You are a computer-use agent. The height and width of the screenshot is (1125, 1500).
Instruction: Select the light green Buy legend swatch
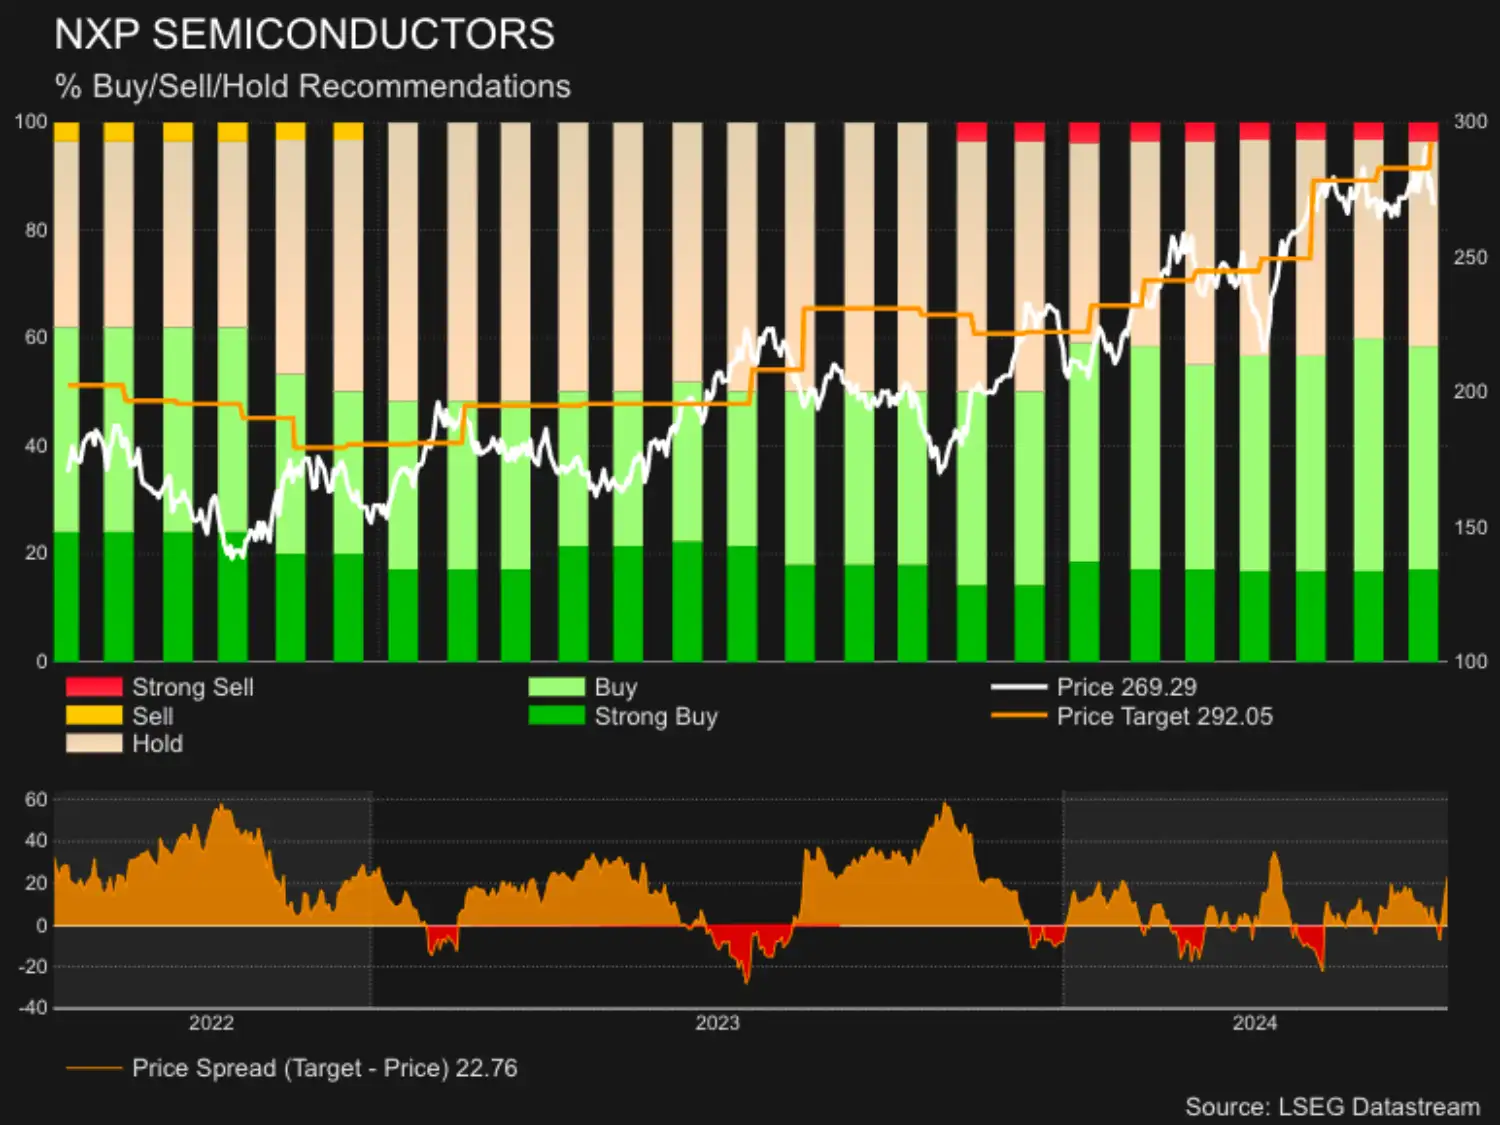[556, 687]
